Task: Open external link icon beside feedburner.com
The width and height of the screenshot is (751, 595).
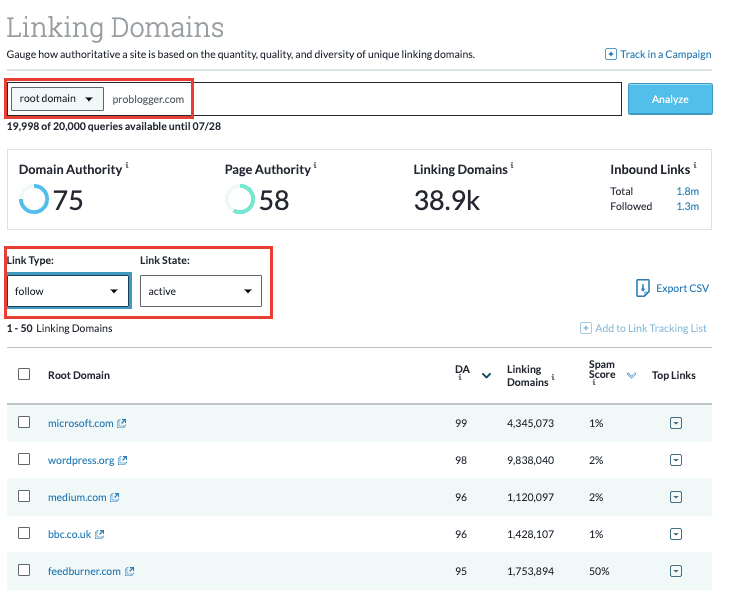Action: click(x=130, y=572)
